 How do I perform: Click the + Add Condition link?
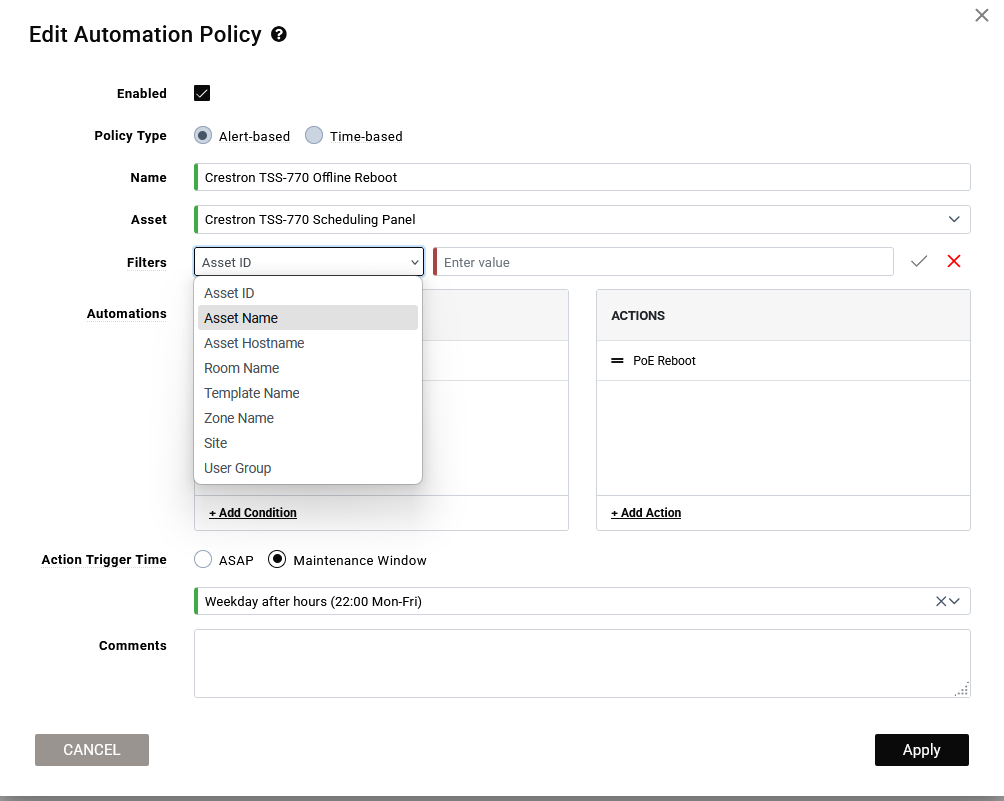coord(253,513)
